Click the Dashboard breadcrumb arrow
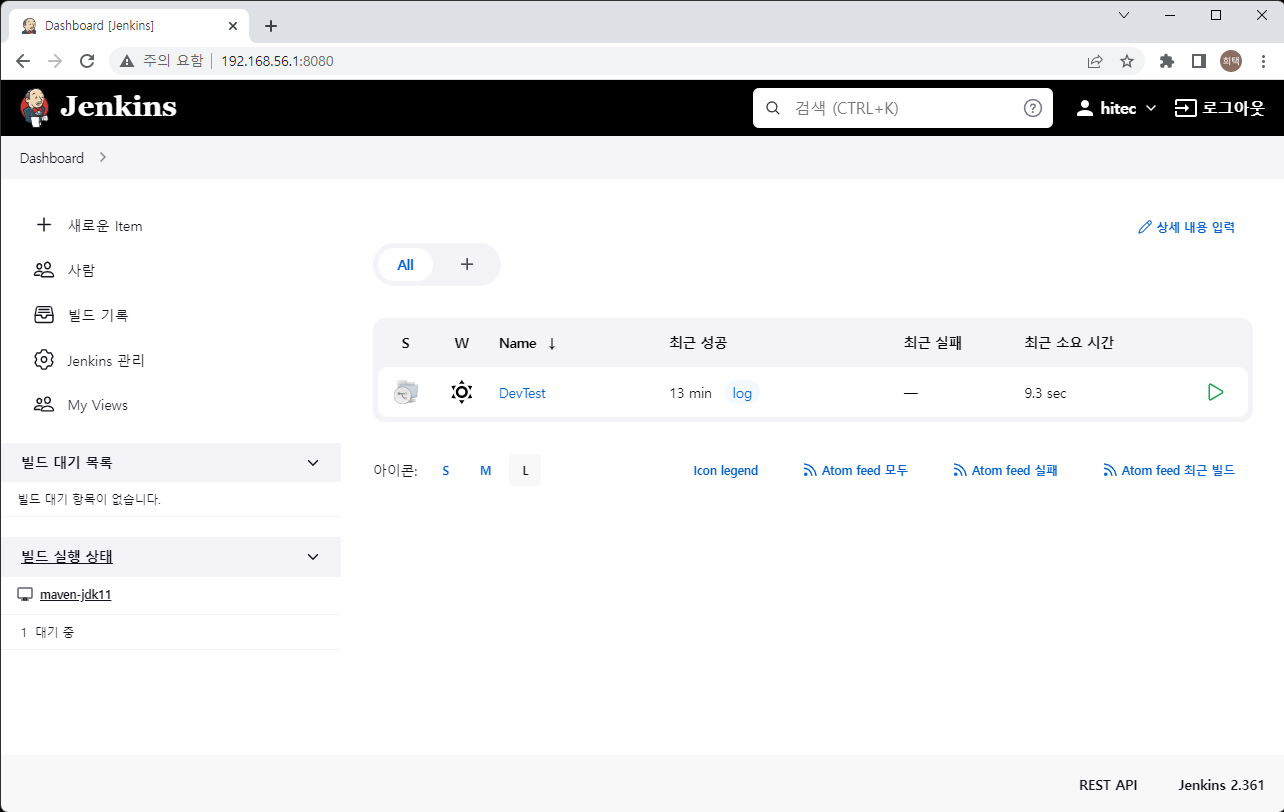Viewport: 1284px width, 812px height. pyautogui.click(x=102, y=158)
